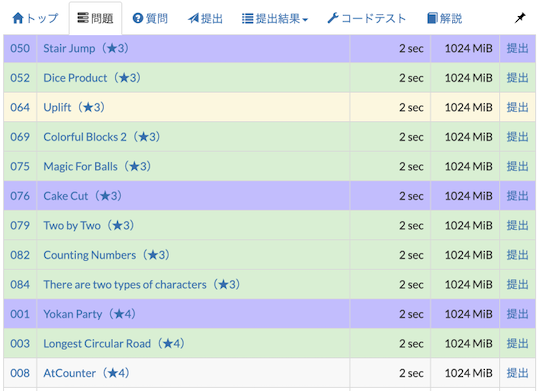Click 提出 in the Longest Circular Road row

(x=517, y=344)
